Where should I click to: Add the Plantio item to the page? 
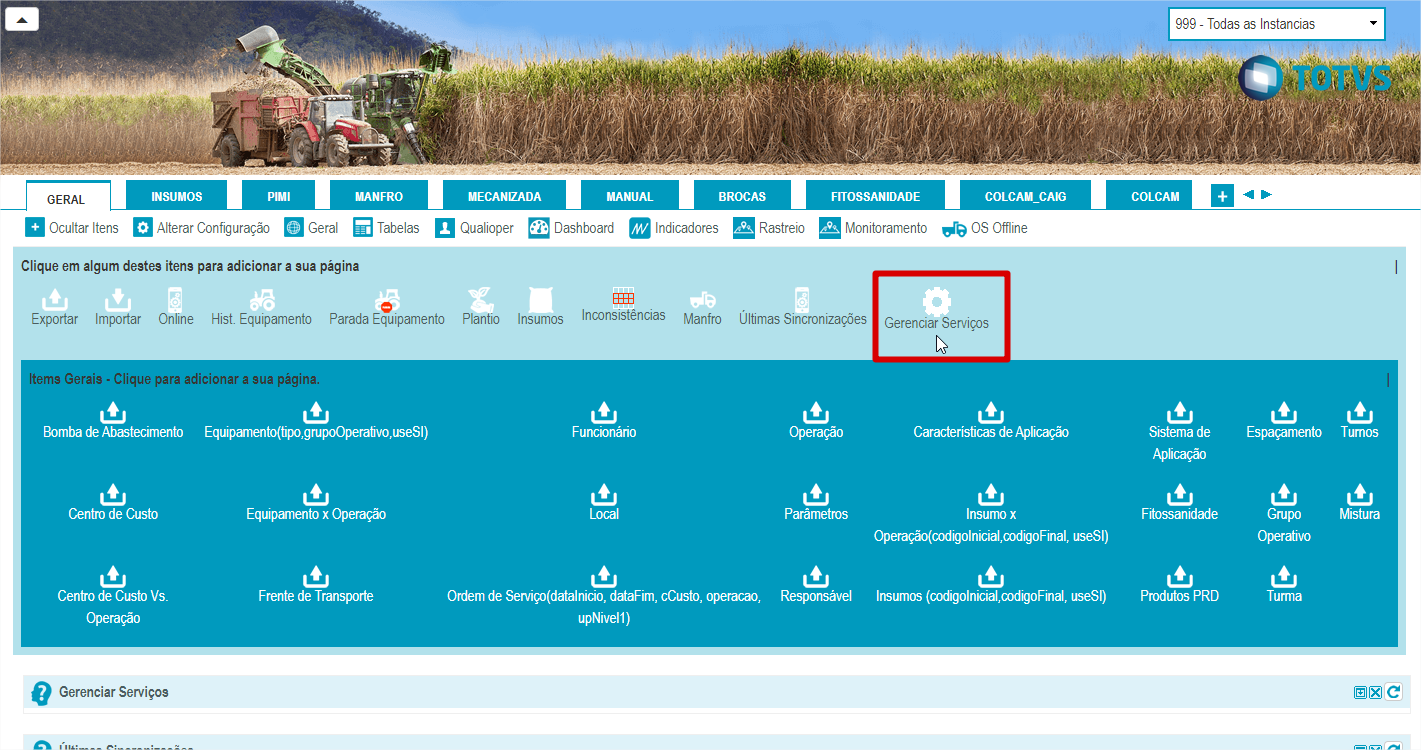481,307
